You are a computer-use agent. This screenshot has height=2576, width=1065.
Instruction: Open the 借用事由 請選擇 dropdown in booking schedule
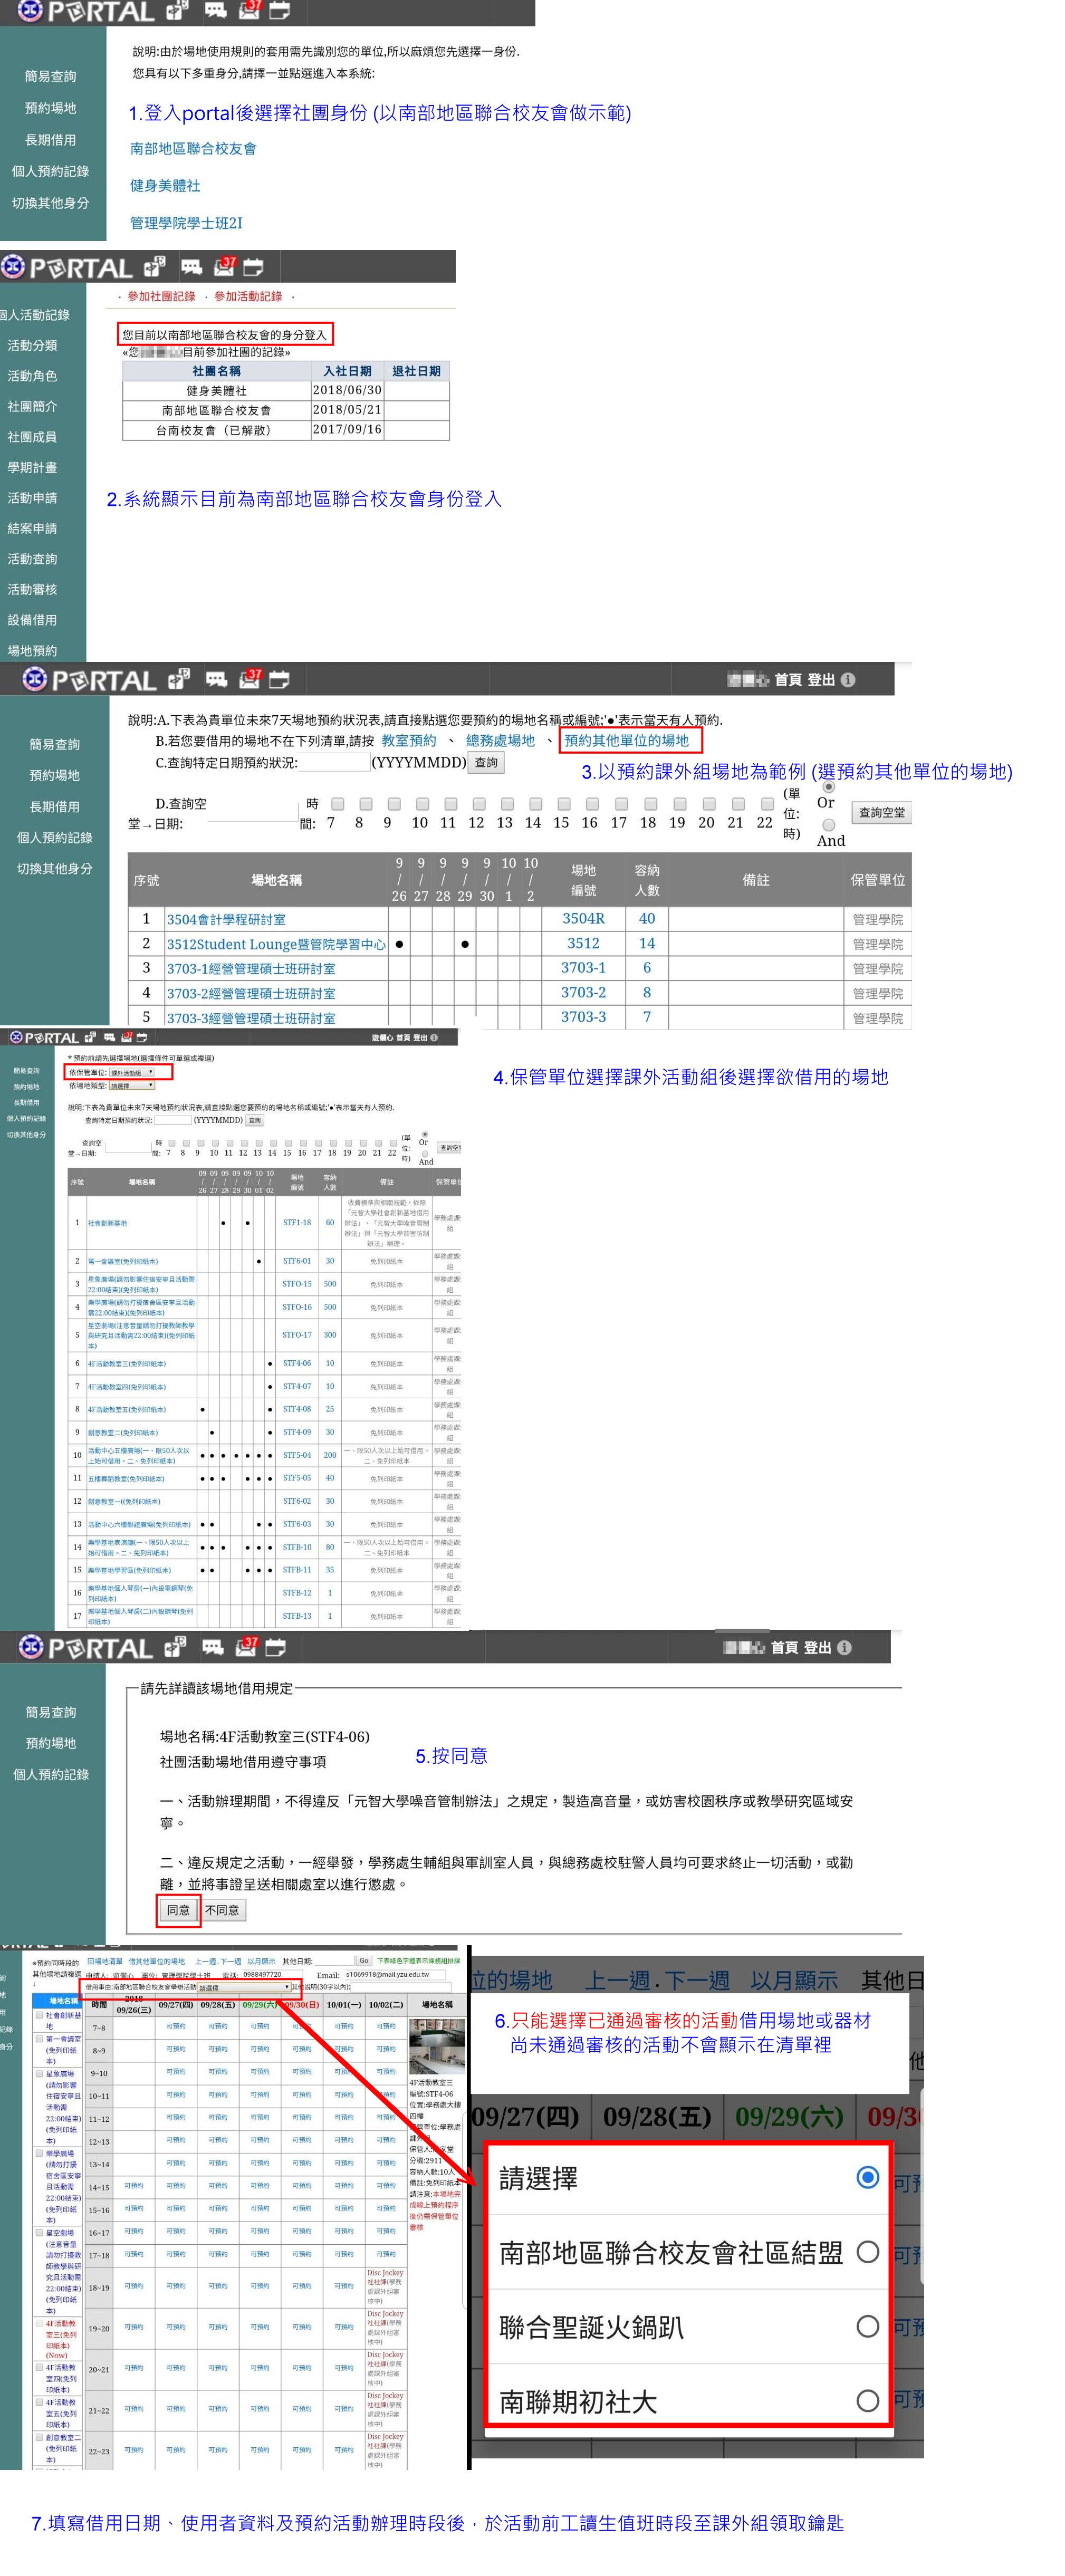click(x=244, y=1987)
